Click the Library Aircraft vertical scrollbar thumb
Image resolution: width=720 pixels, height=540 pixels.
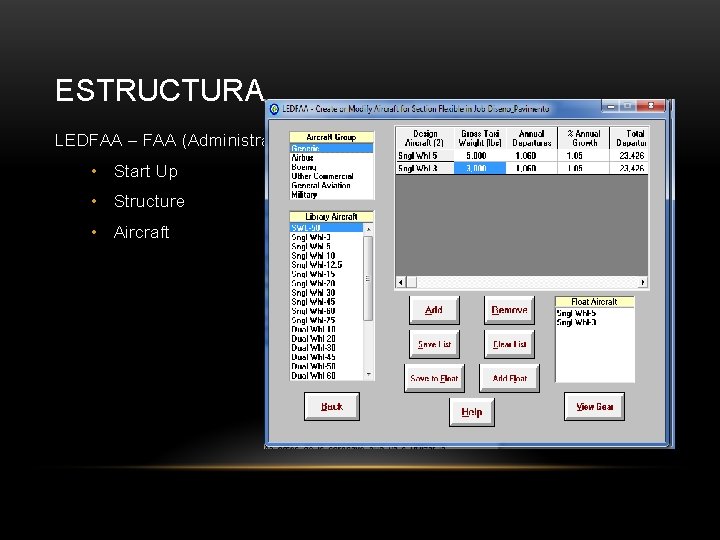368,278
